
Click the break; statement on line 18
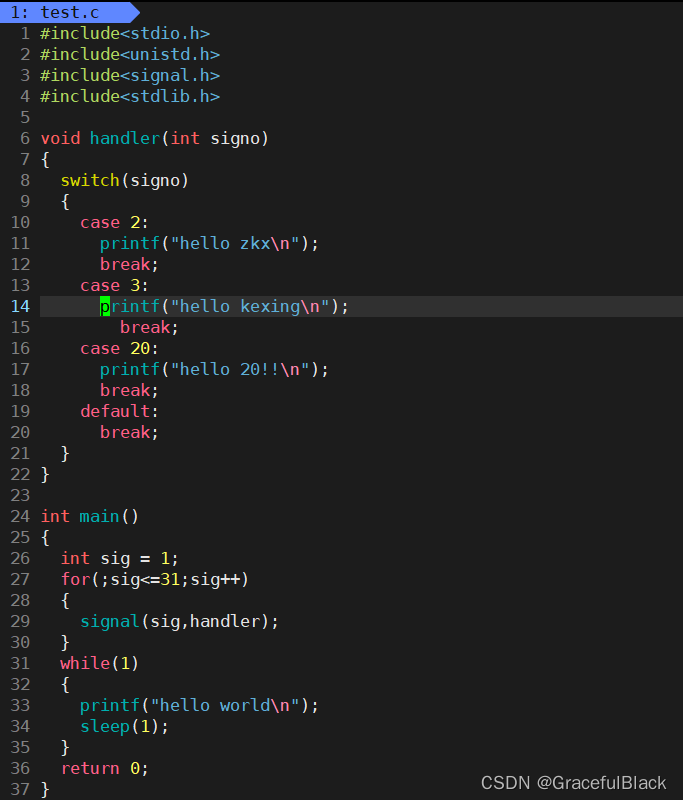(x=129, y=390)
